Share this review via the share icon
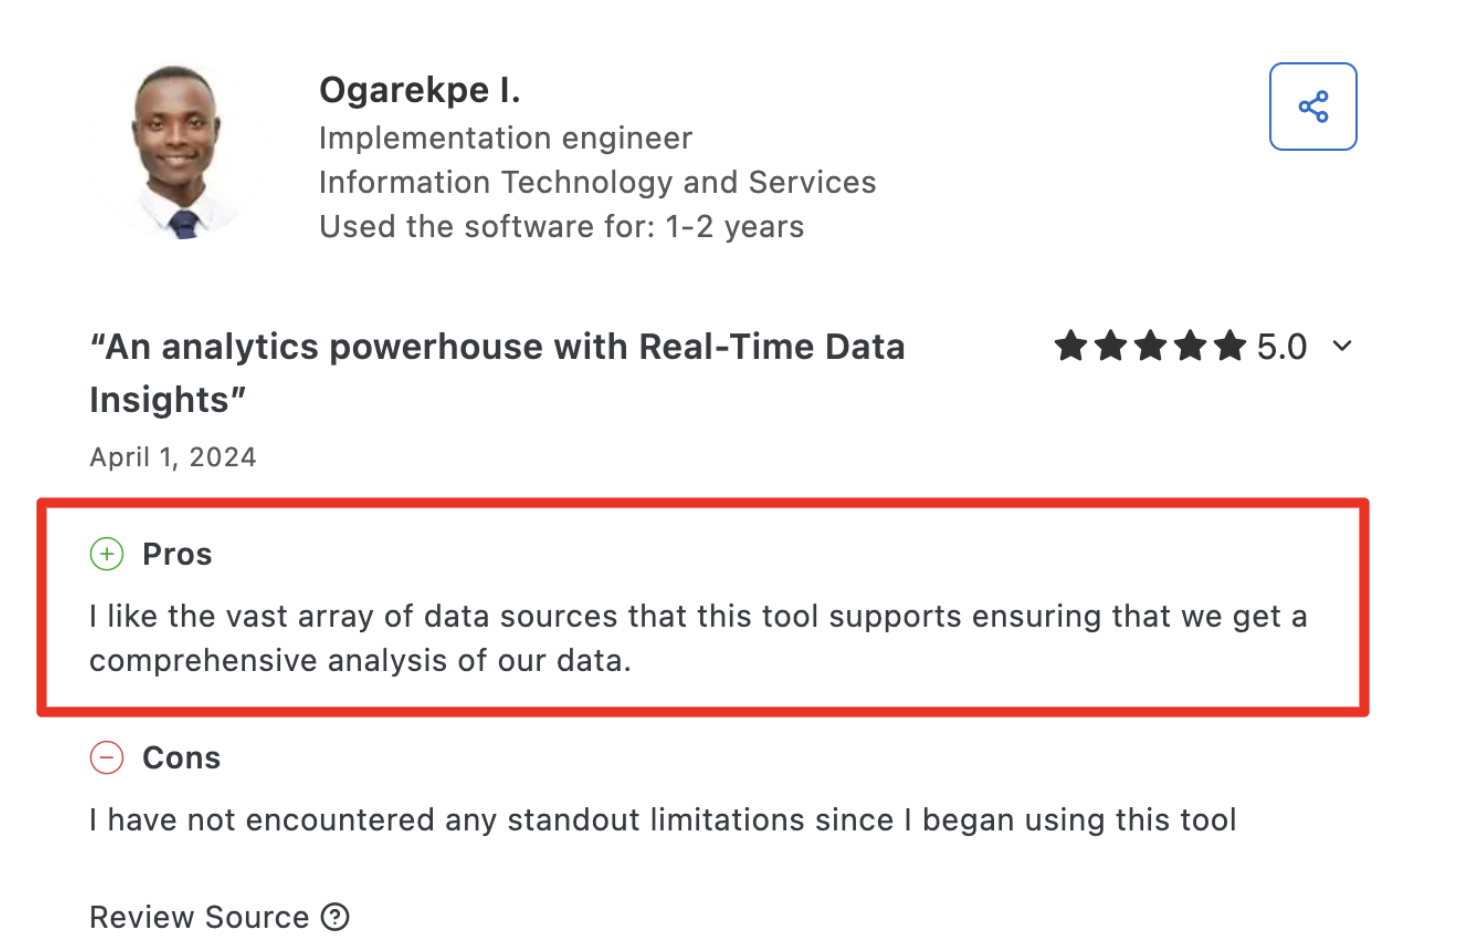1458x942 pixels. [1313, 105]
